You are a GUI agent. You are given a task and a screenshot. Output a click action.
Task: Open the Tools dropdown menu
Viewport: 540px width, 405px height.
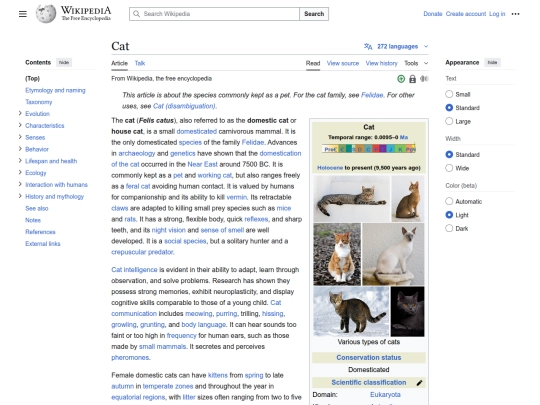pos(416,63)
